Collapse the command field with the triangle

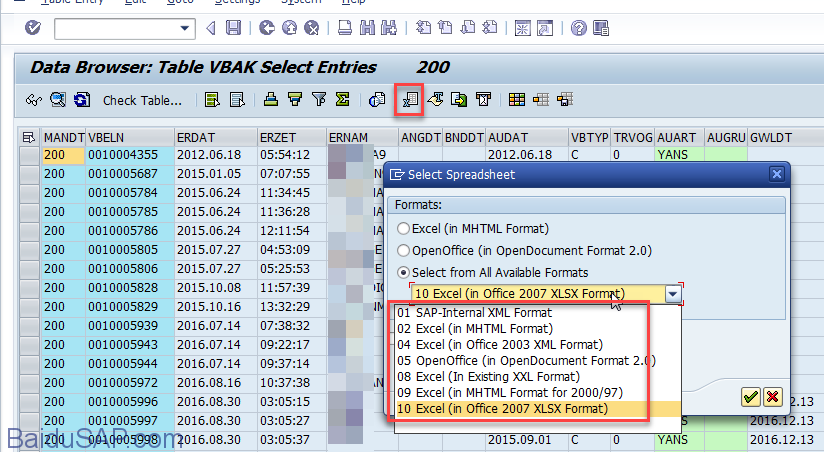[211, 28]
